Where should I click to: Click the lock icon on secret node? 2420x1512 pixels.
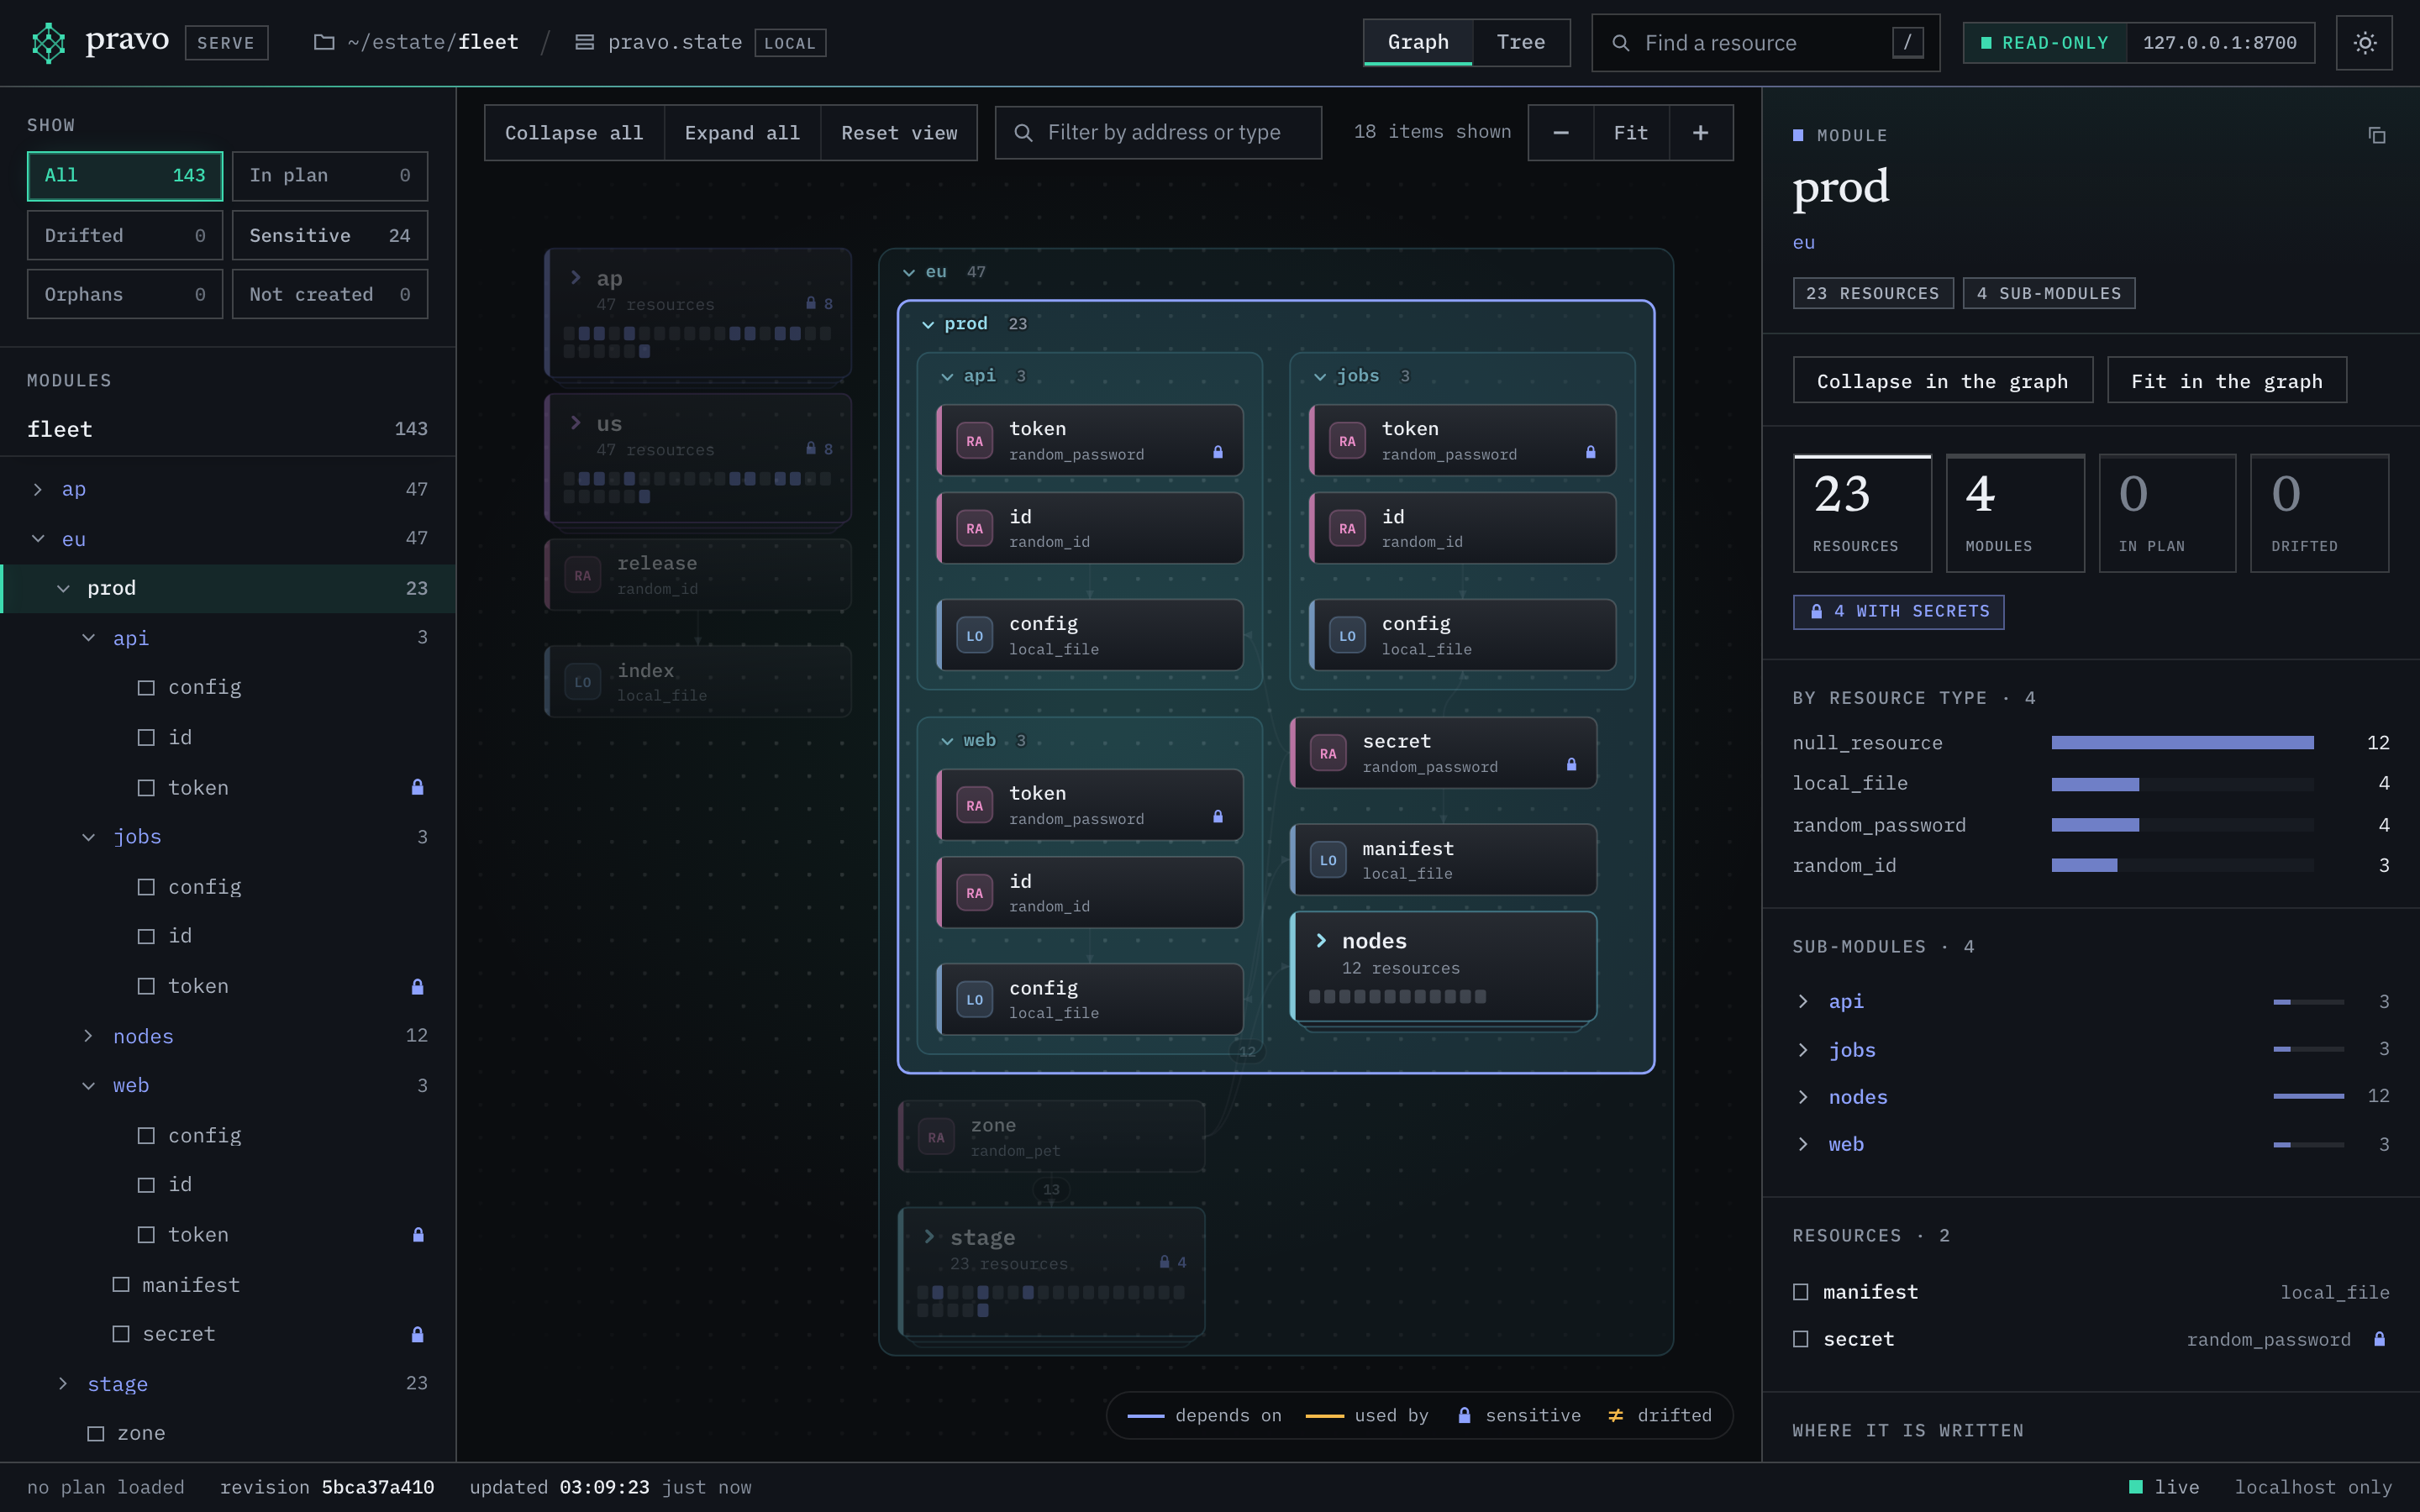[1571, 764]
